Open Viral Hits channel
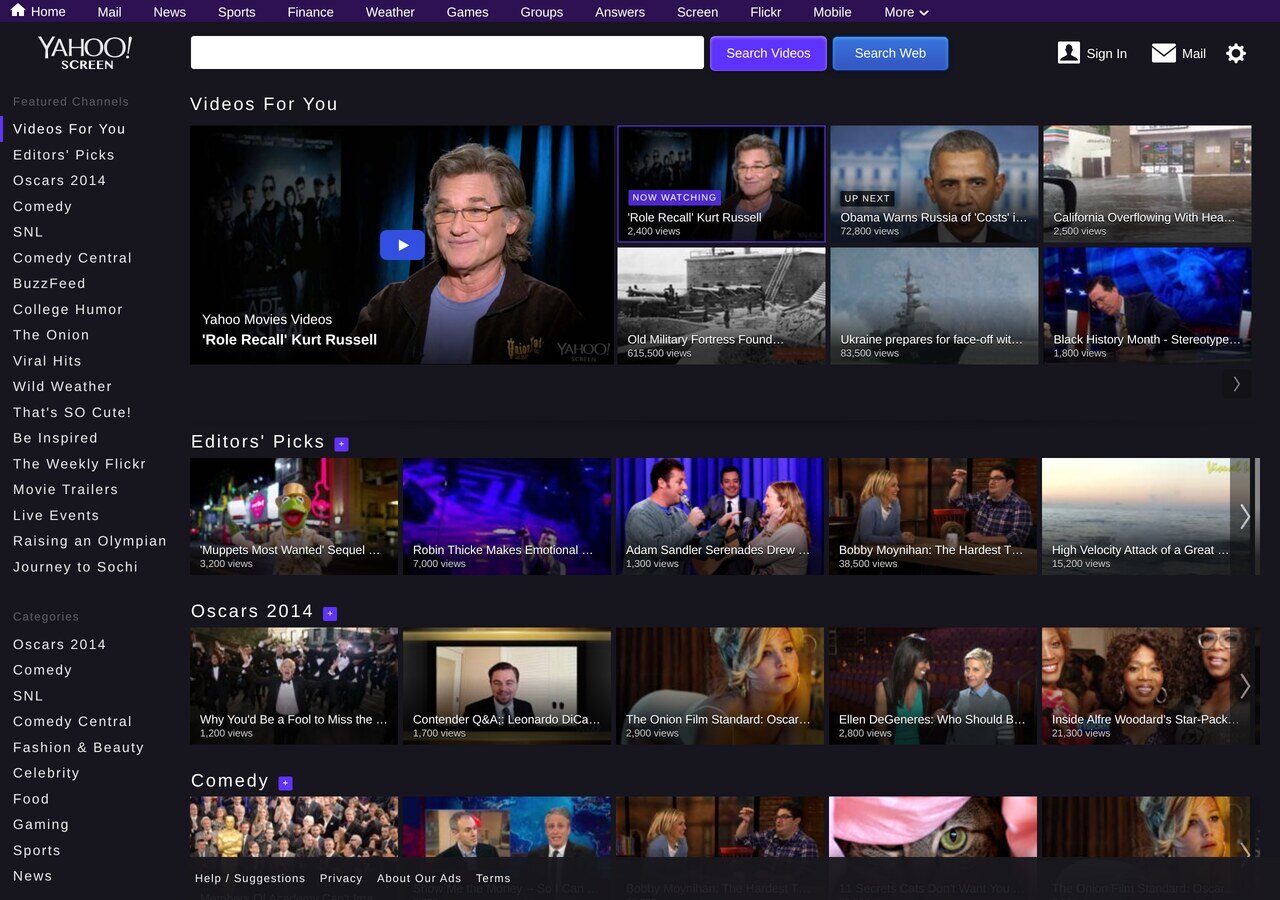The image size is (1280, 900). tap(47, 361)
